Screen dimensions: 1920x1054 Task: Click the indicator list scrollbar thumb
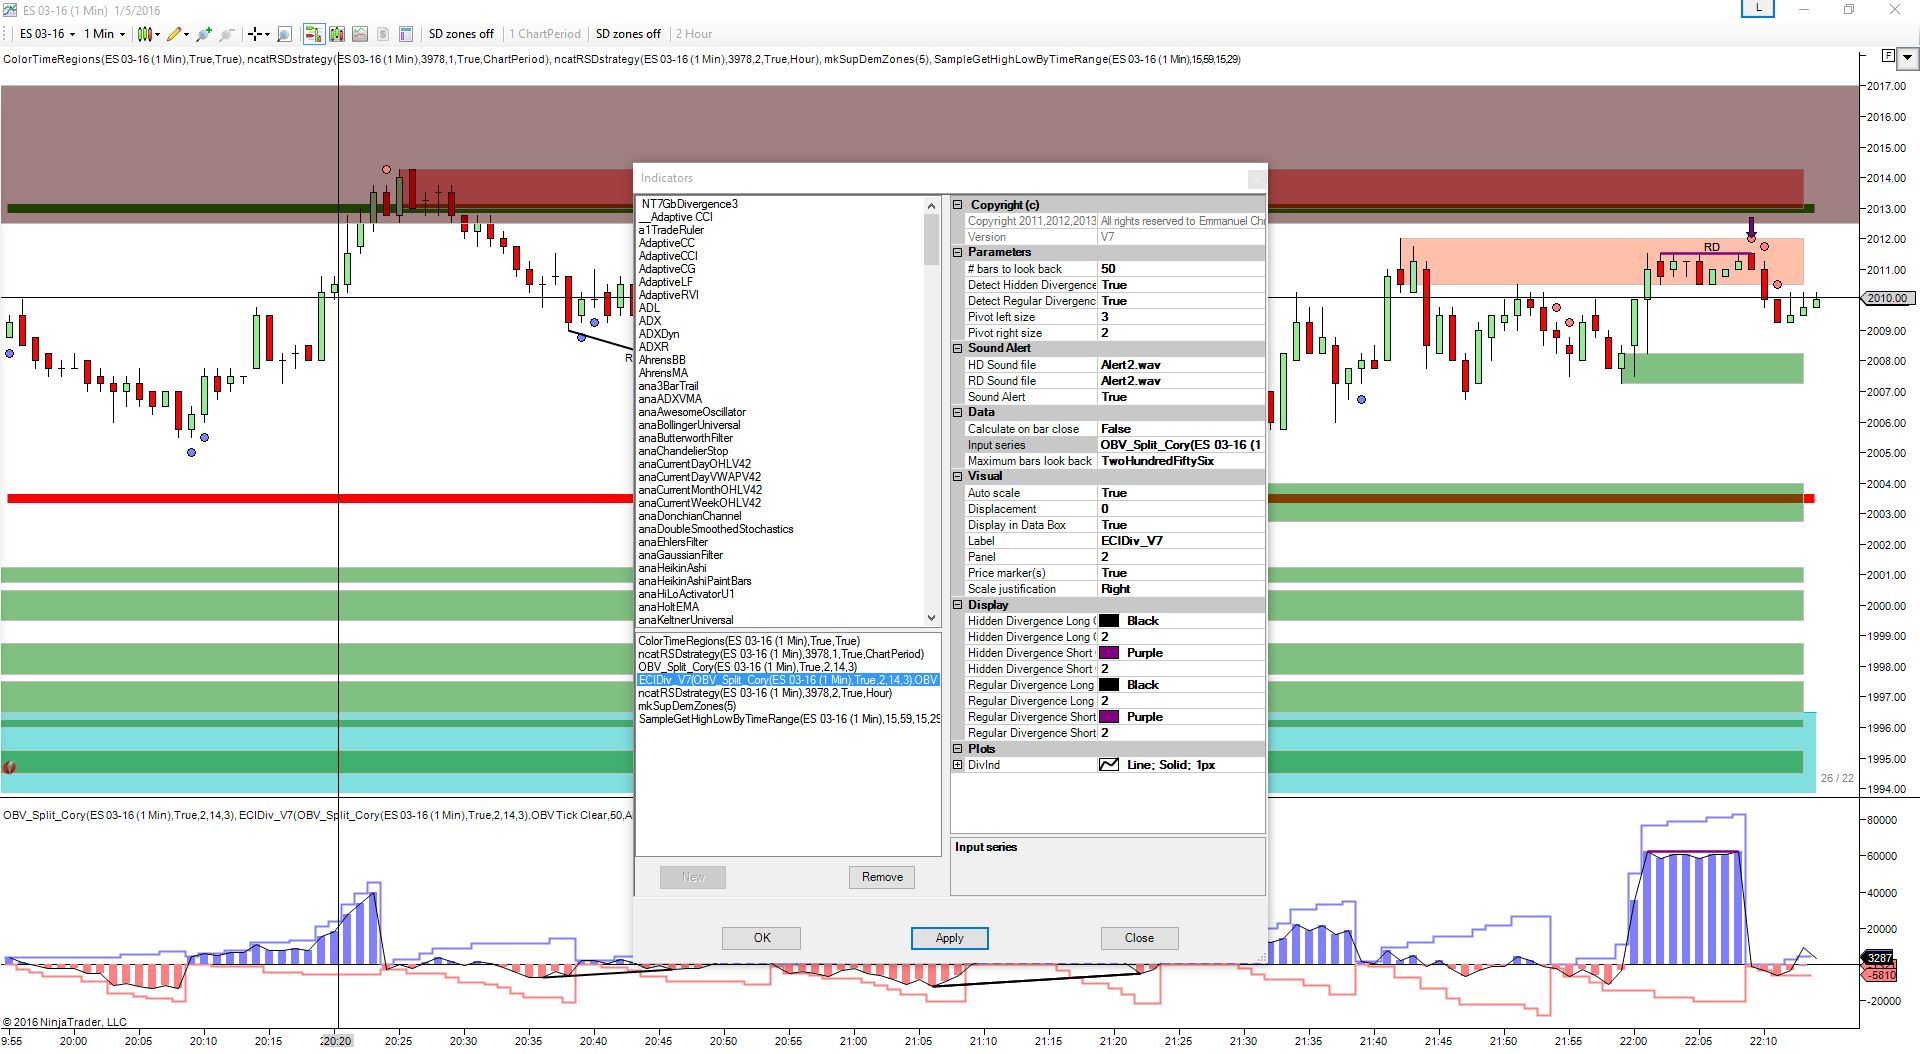(x=931, y=239)
